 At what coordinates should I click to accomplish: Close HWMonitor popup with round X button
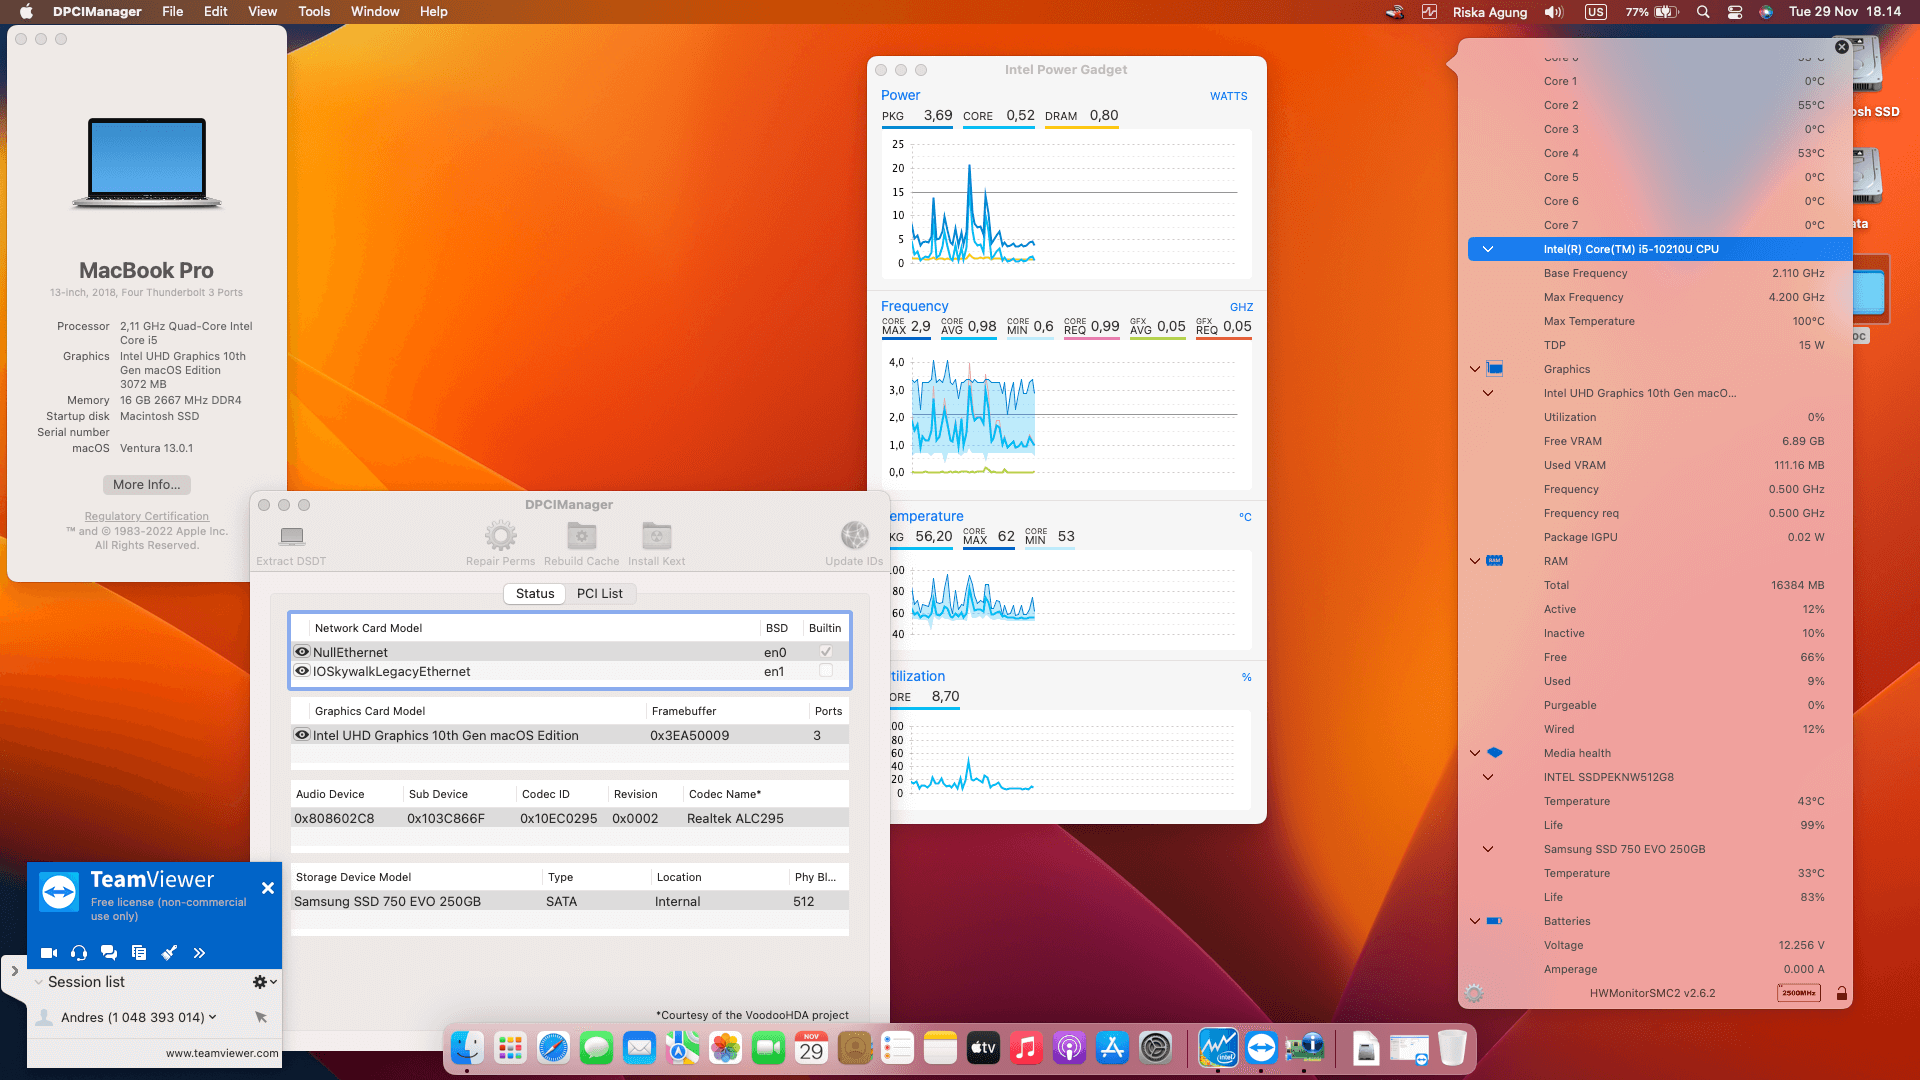(x=1841, y=47)
